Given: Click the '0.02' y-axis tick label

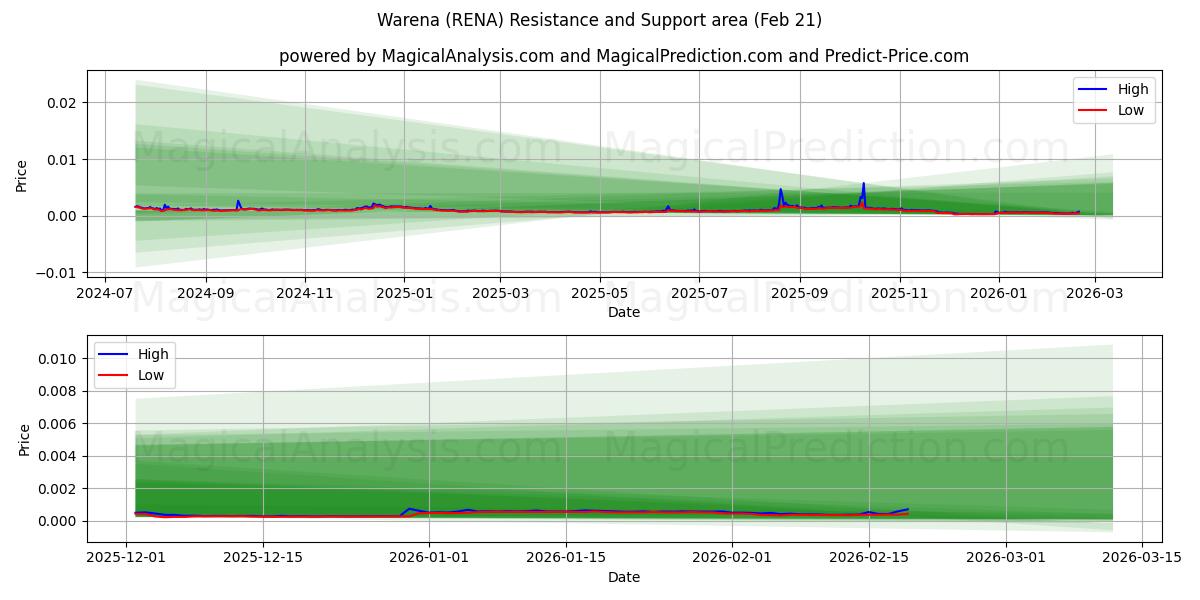Looking at the screenshot, I should tap(63, 103).
